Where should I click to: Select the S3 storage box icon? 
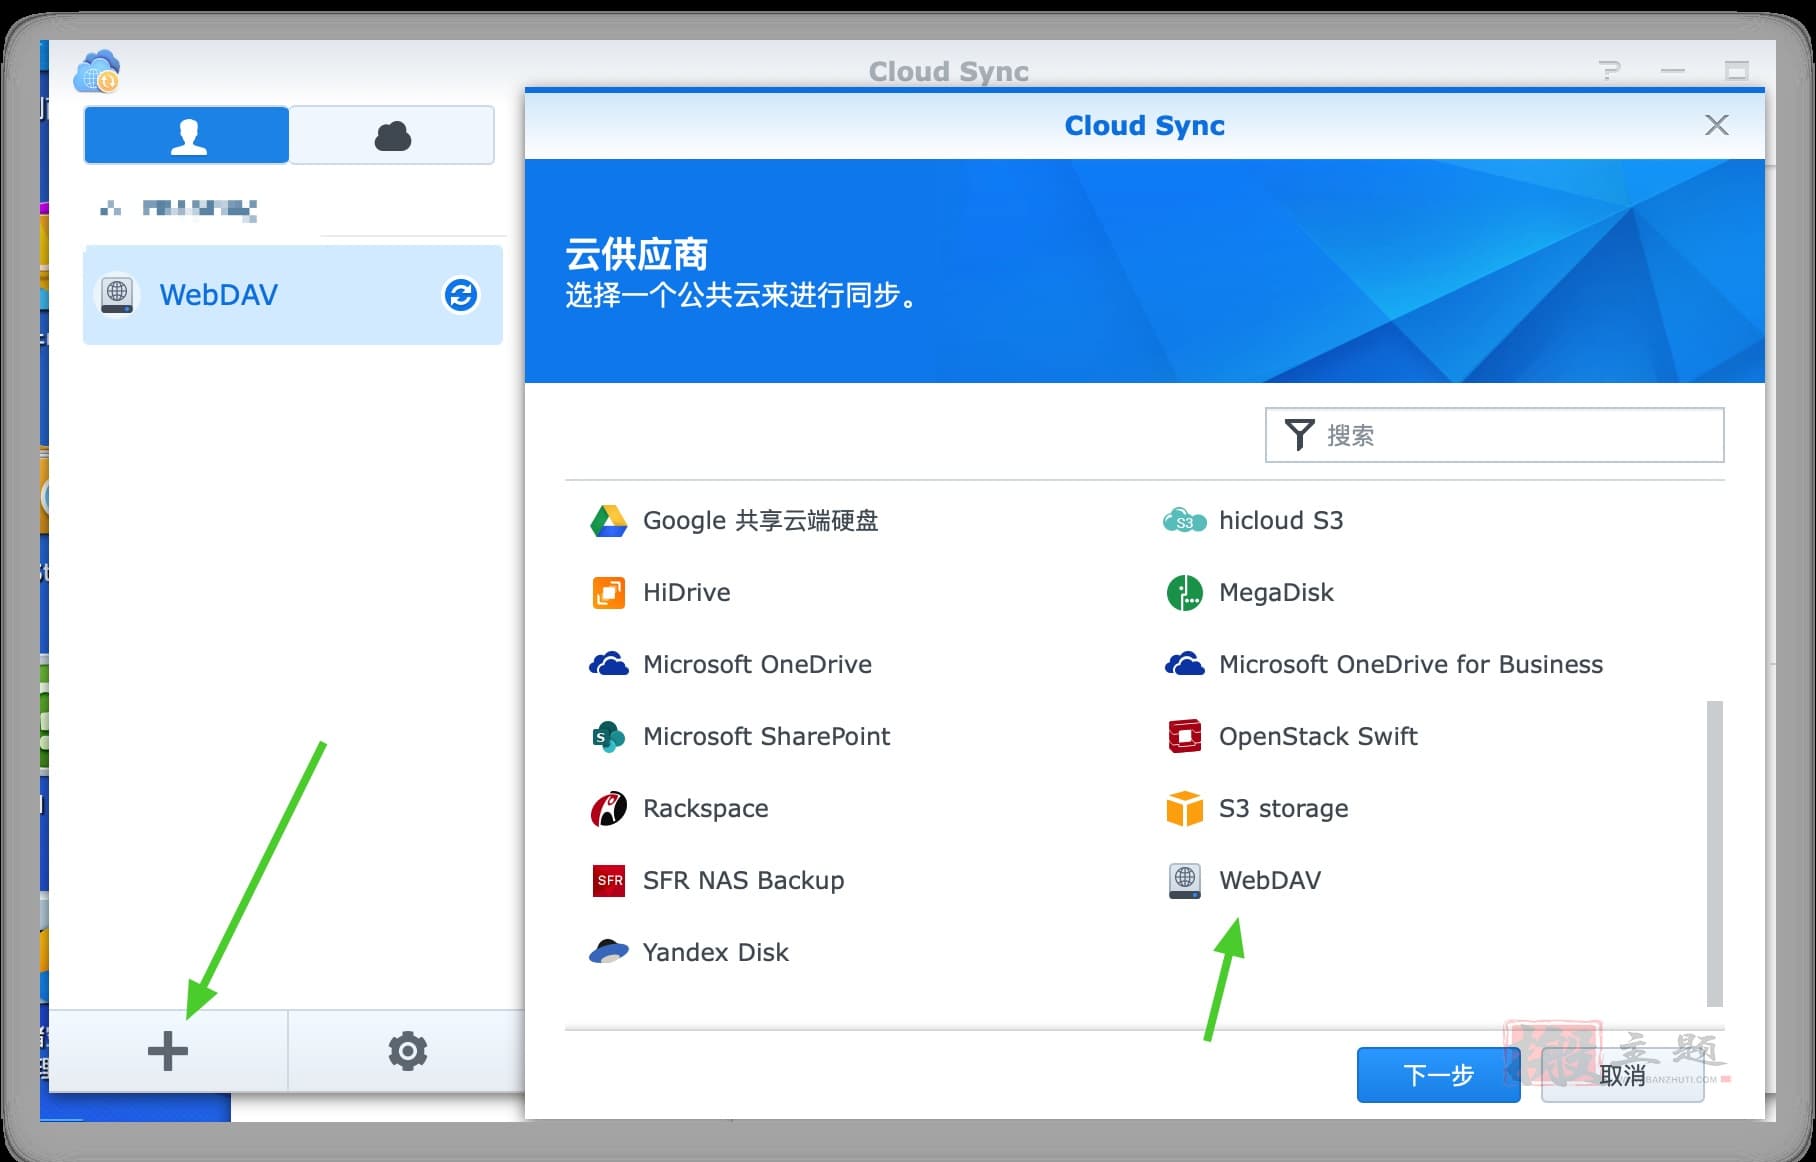pos(1185,809)
